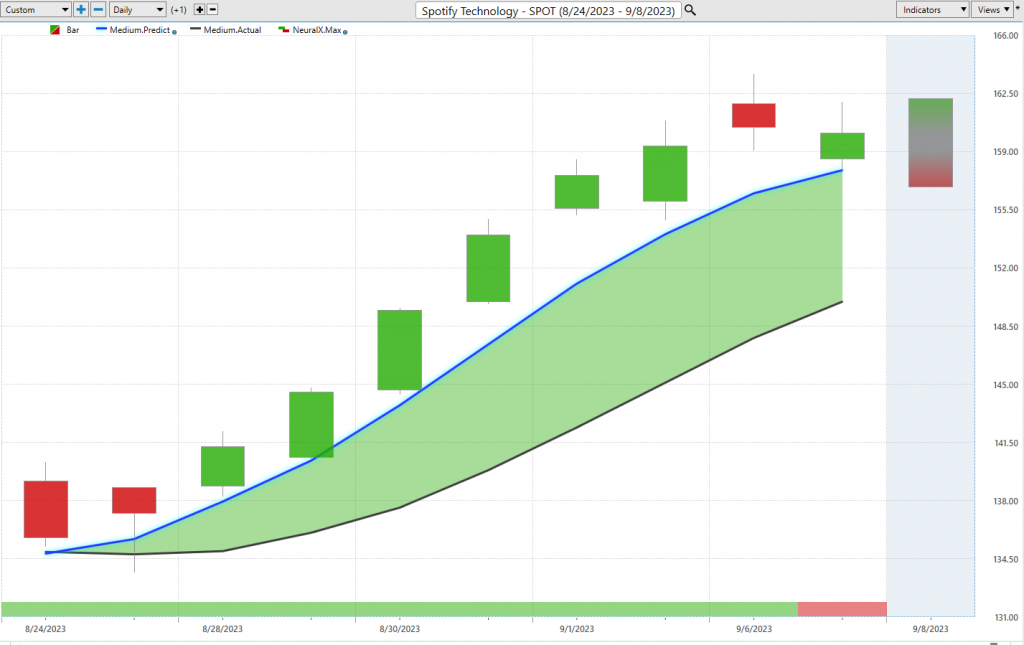Image resolution: width=1024 pixels, height=645 pixels.
Task: Click the red 8/24/2023 candlestick
Action: (46, 509)
